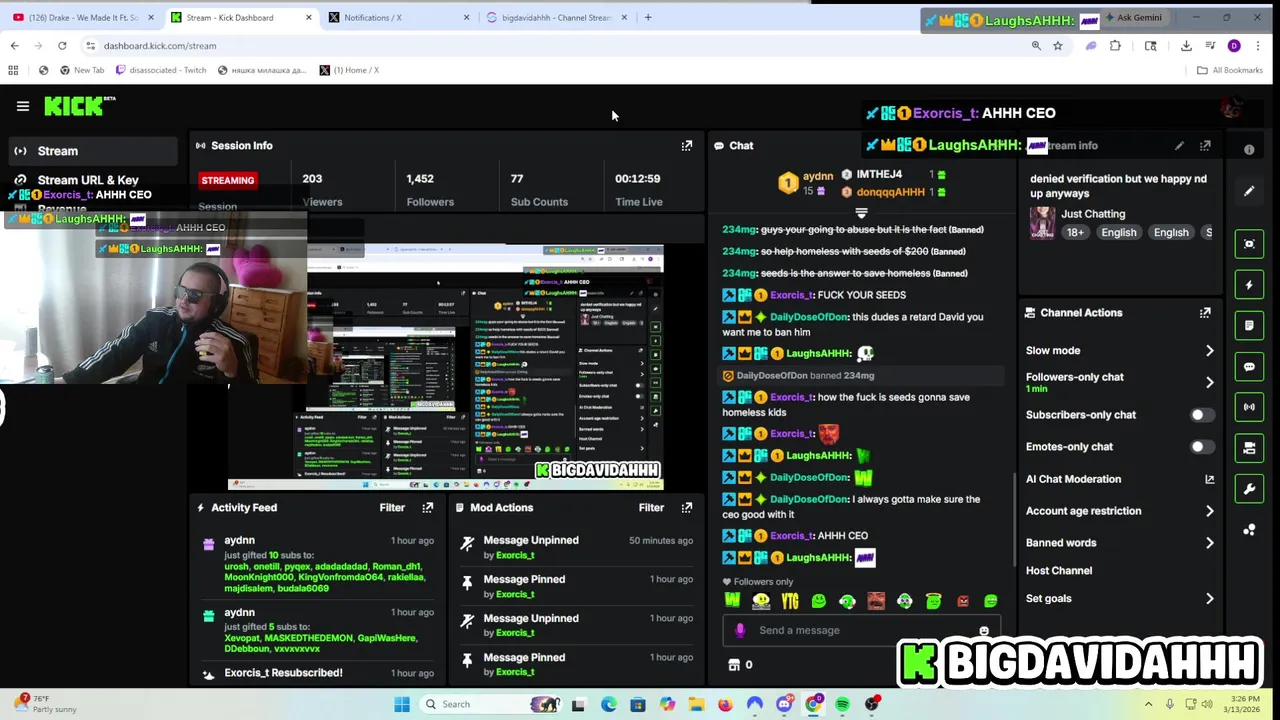
Task: Toggle Emotes-only chat switch
Action: (1203, 447)
